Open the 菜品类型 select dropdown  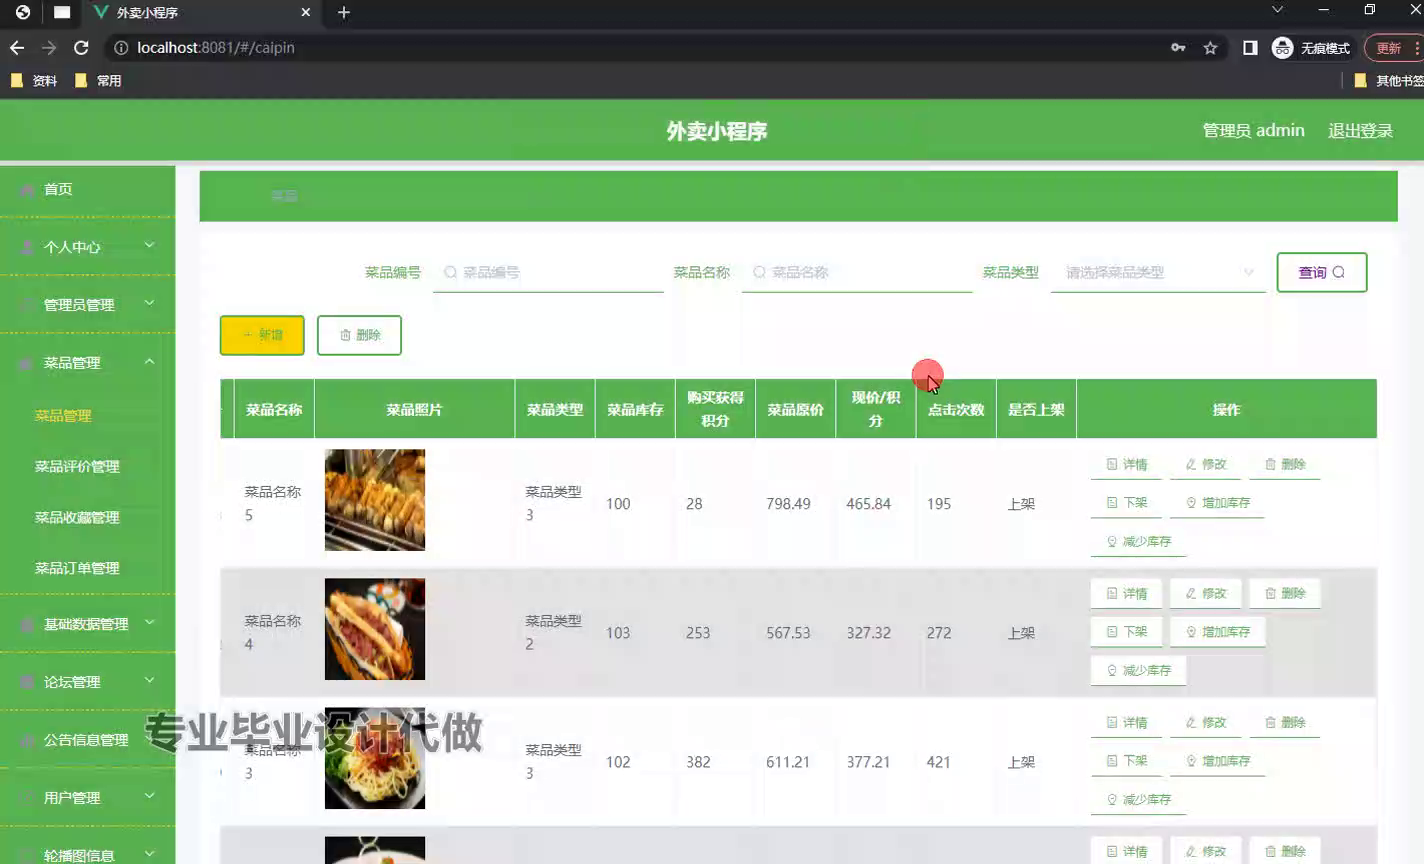(1159, 273)
